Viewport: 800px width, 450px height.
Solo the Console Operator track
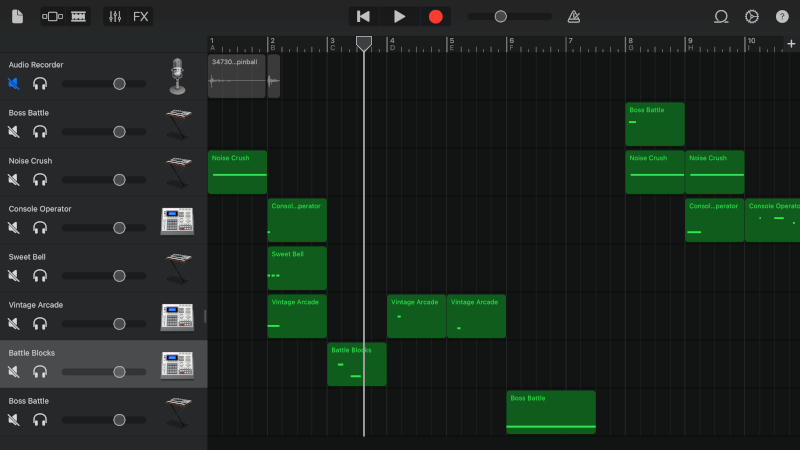pos(40,228)
